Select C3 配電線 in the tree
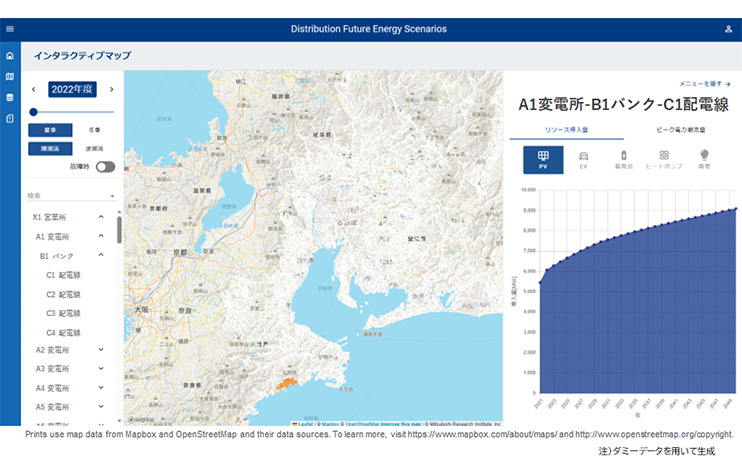 63,313
